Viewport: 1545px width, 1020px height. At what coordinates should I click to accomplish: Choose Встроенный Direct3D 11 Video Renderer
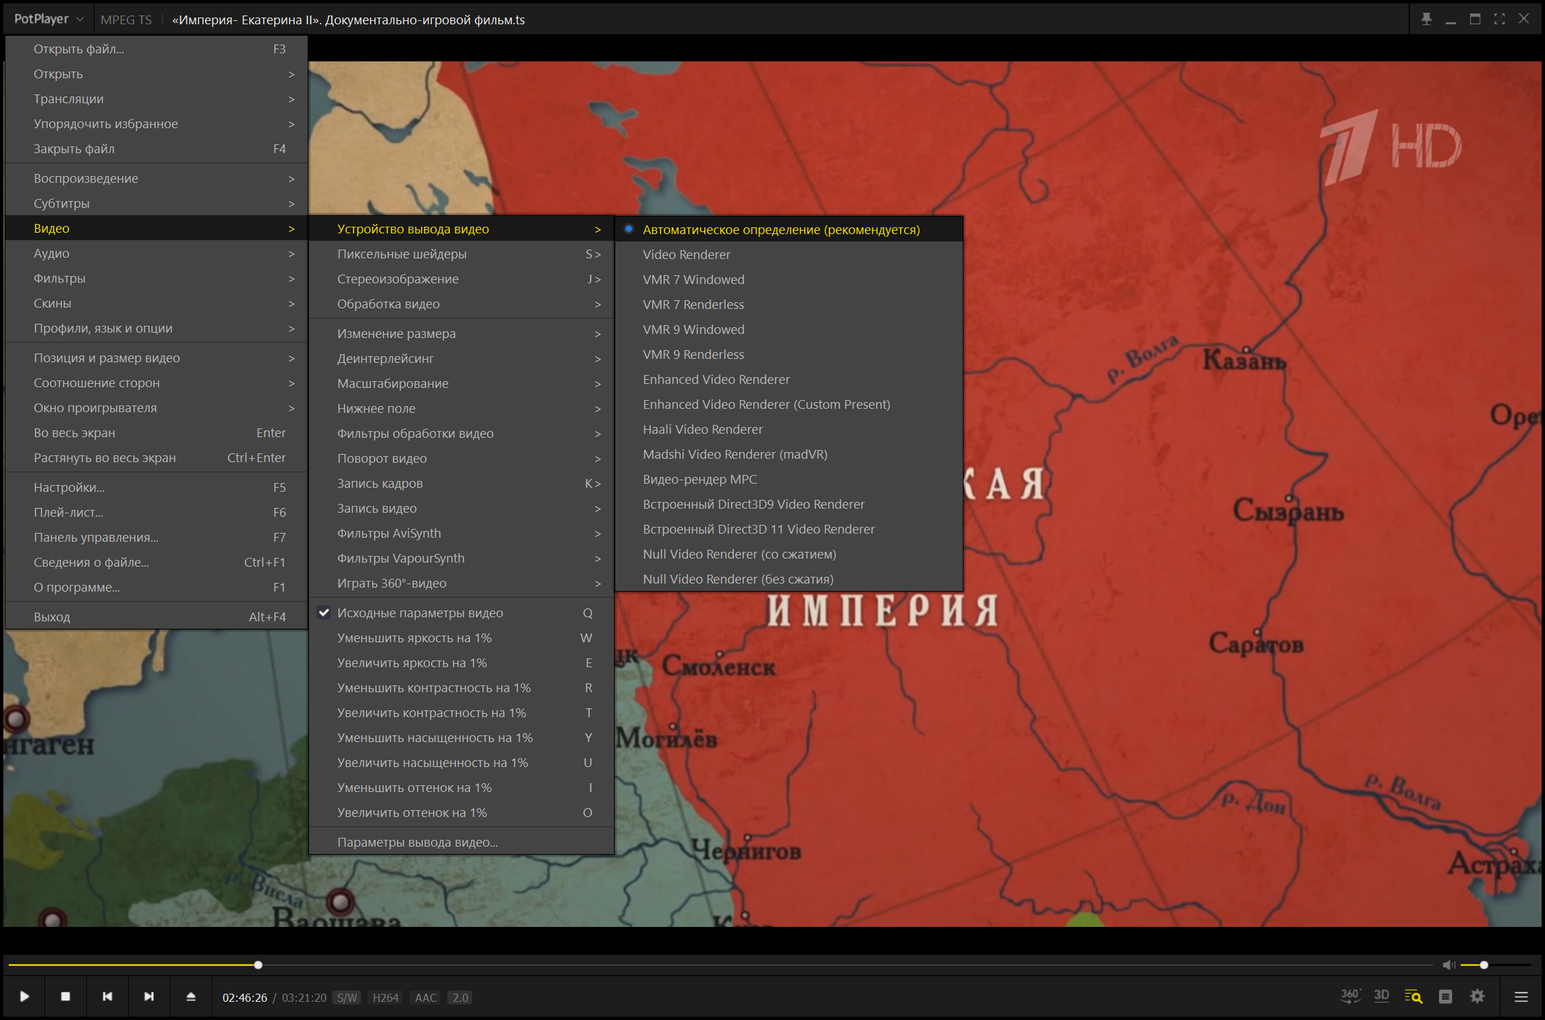pyautogui.click(x=789, y=529)
